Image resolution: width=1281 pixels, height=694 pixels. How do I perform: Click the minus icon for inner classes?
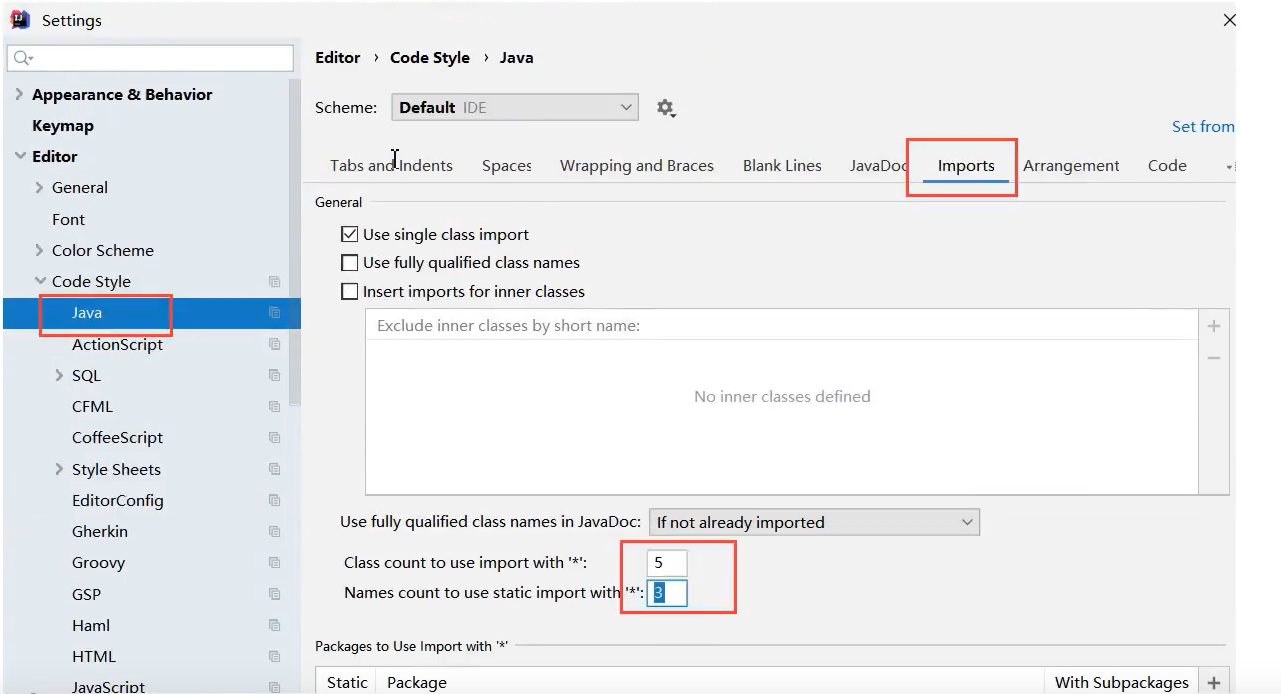click(1214, 358)
